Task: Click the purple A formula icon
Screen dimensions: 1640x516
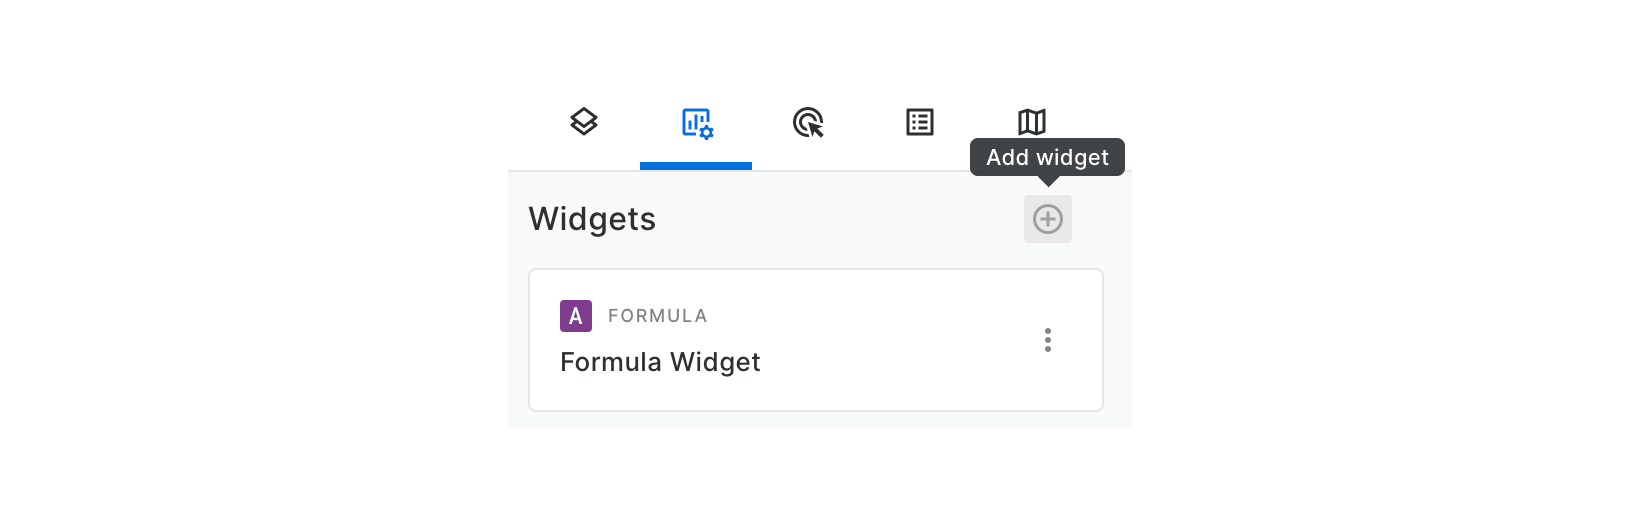Action: pyautogui.click(x=576, y=316)
